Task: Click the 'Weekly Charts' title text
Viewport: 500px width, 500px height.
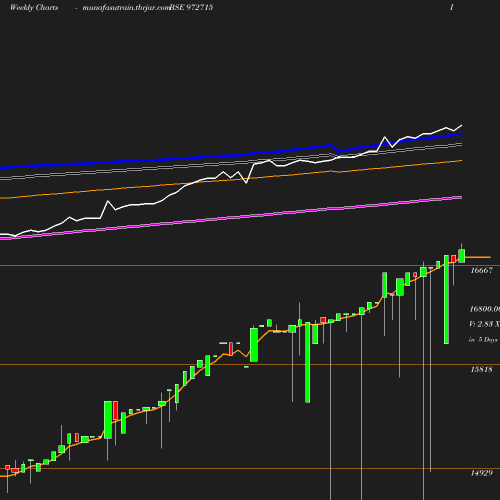Action: pos(34,7)
